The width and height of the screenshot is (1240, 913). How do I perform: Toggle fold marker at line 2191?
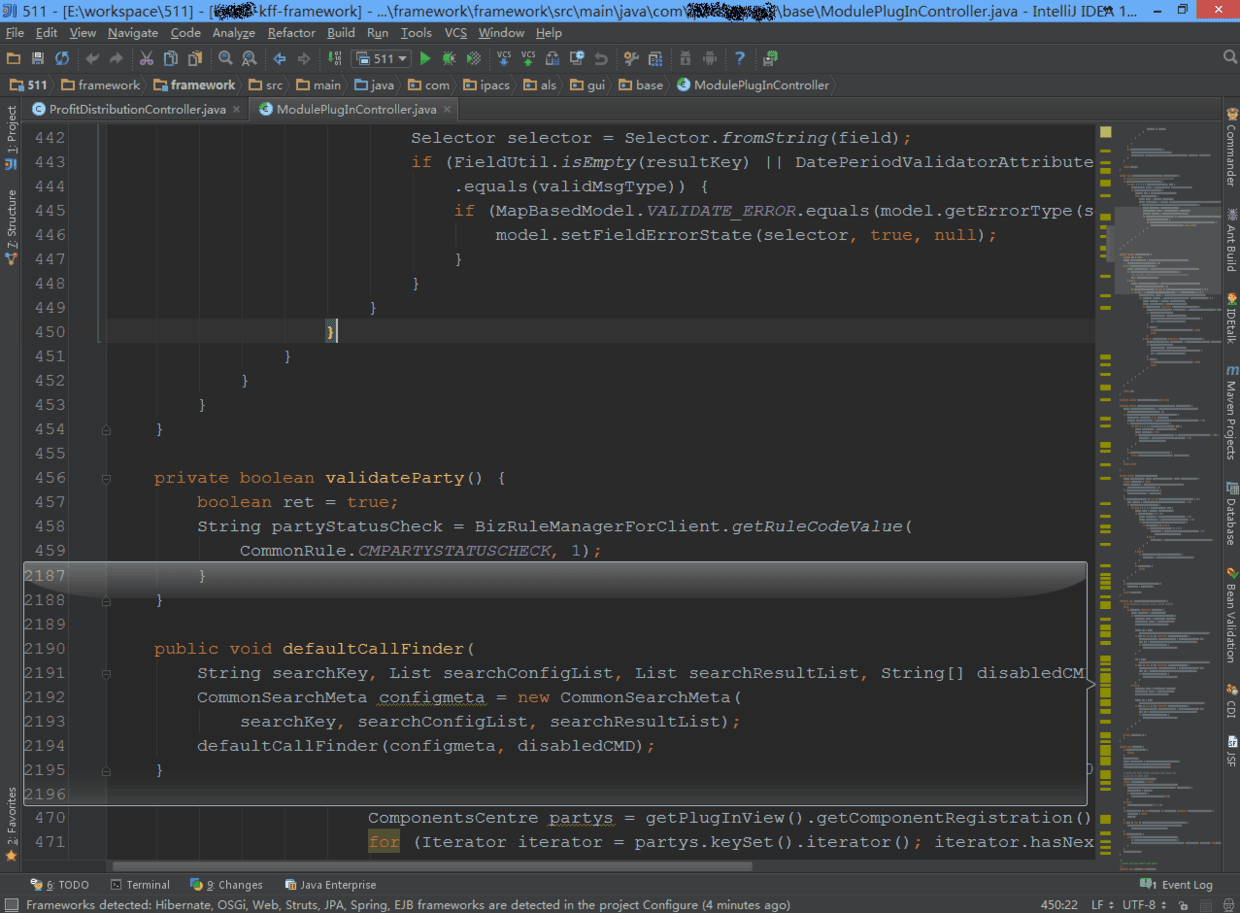pos(106,674)
